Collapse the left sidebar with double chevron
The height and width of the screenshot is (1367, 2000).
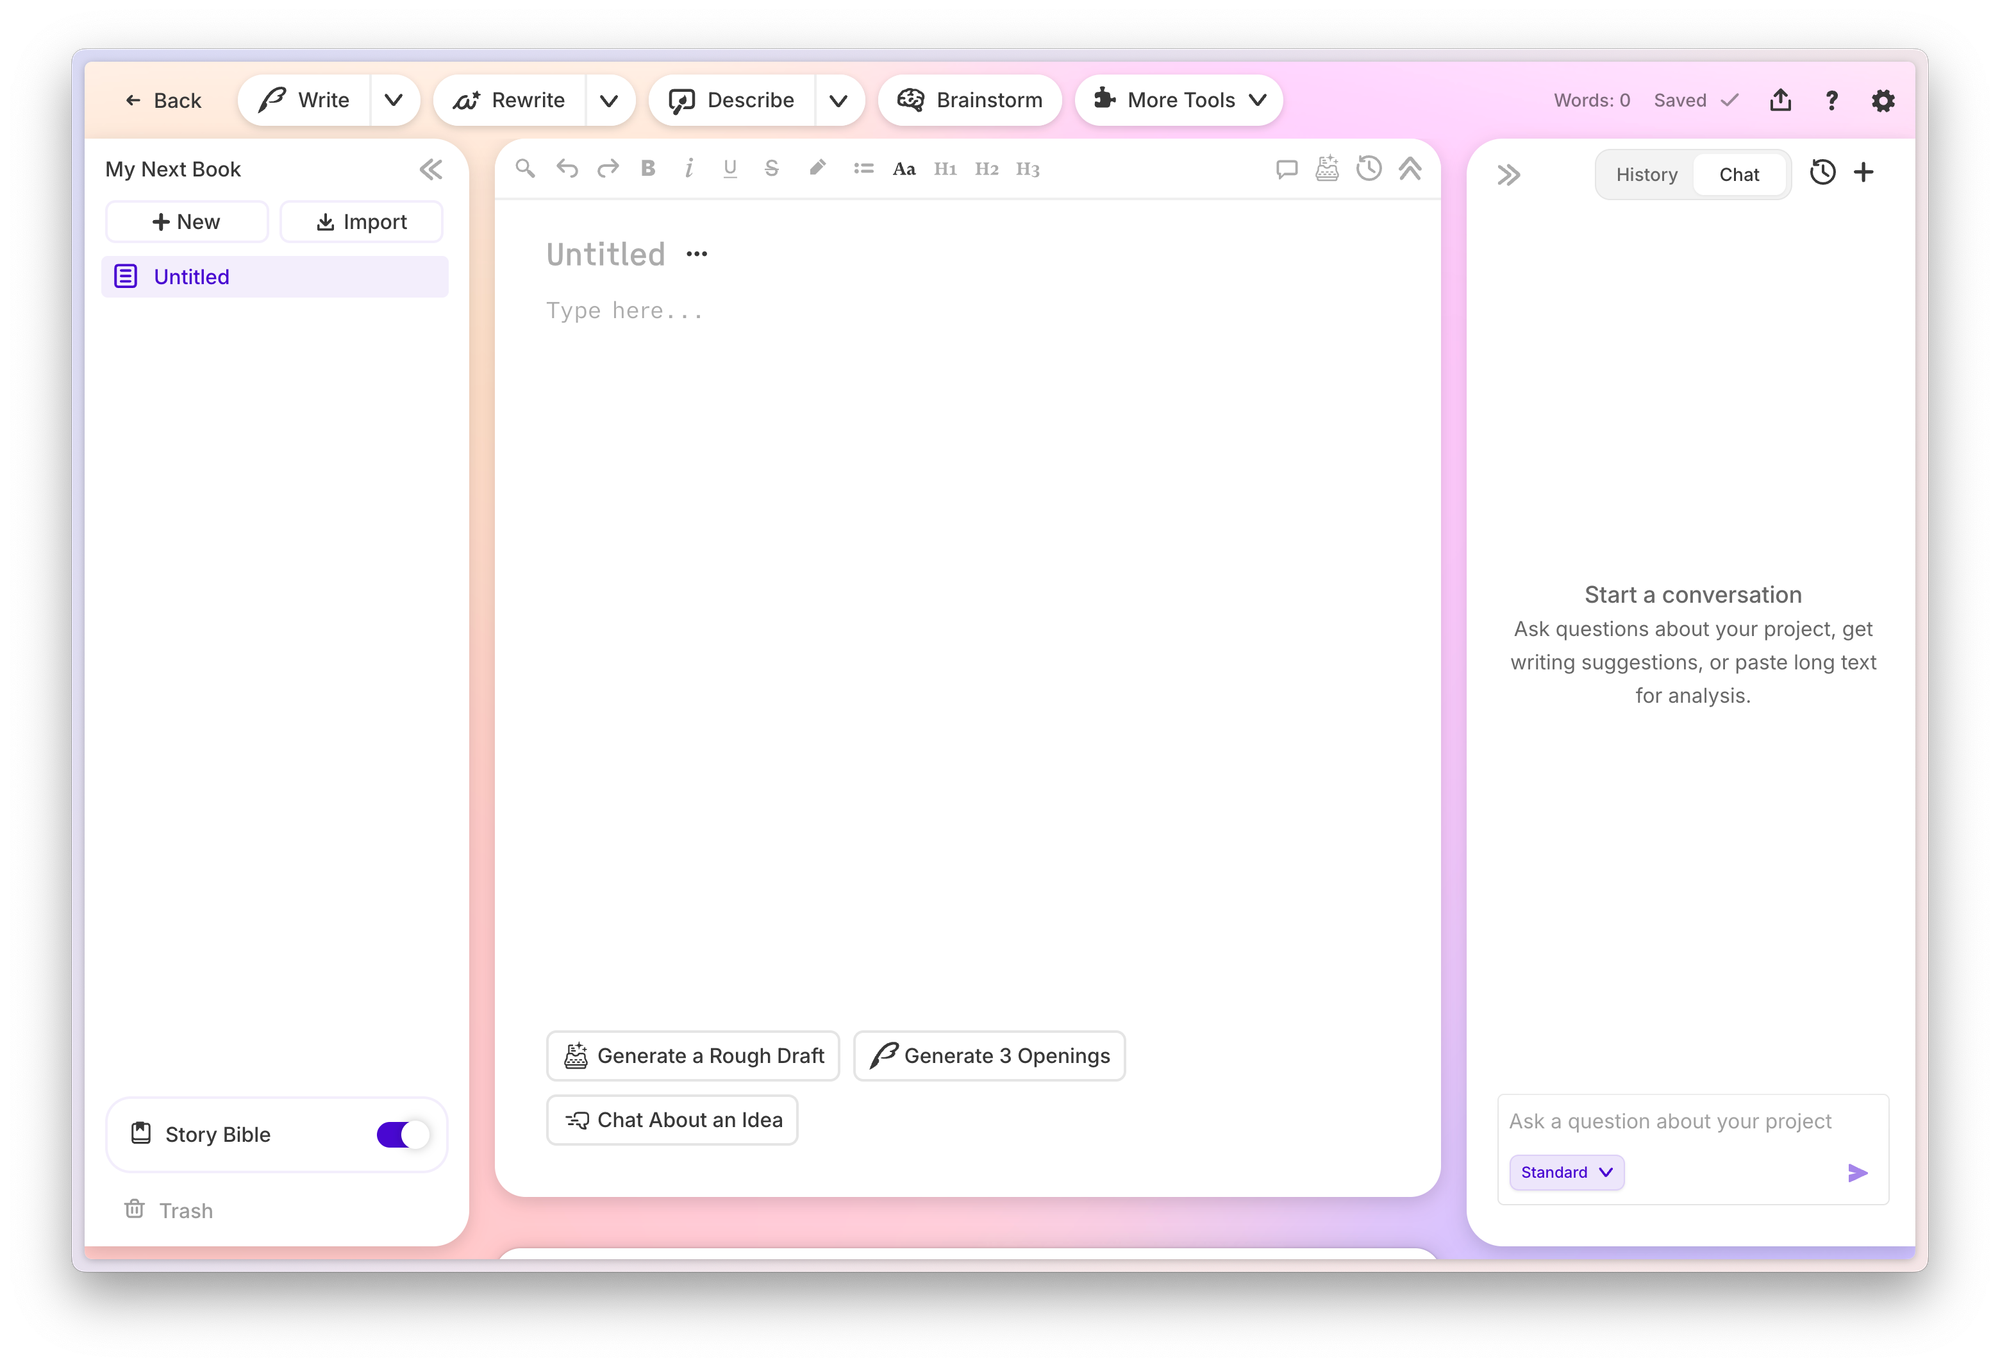click(431, 169)
